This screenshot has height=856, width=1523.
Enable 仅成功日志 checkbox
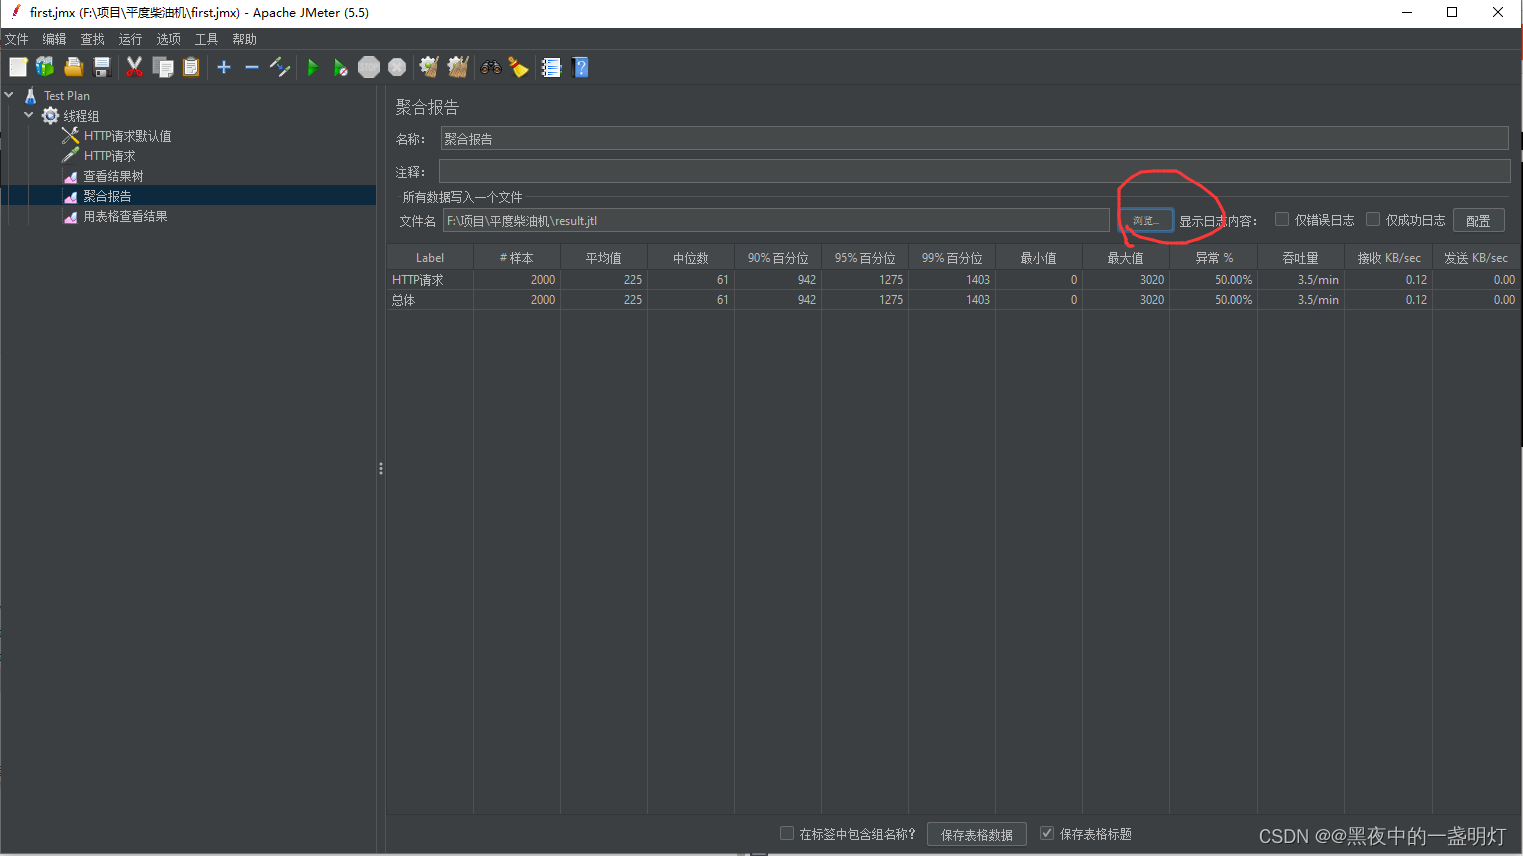click(x=1373, y=220)
